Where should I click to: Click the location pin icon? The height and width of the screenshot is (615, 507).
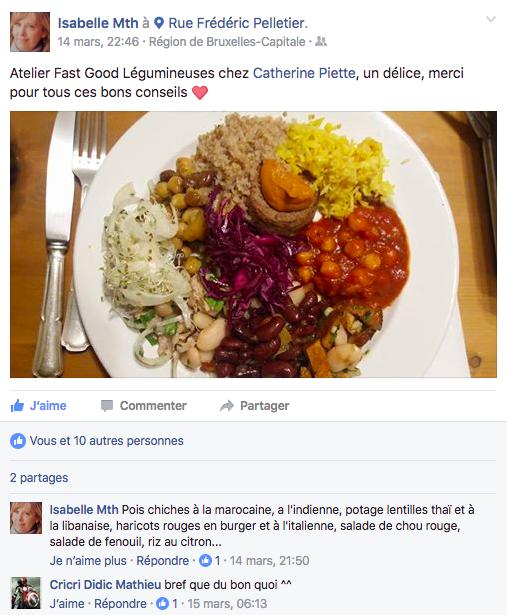click(159, 23)
